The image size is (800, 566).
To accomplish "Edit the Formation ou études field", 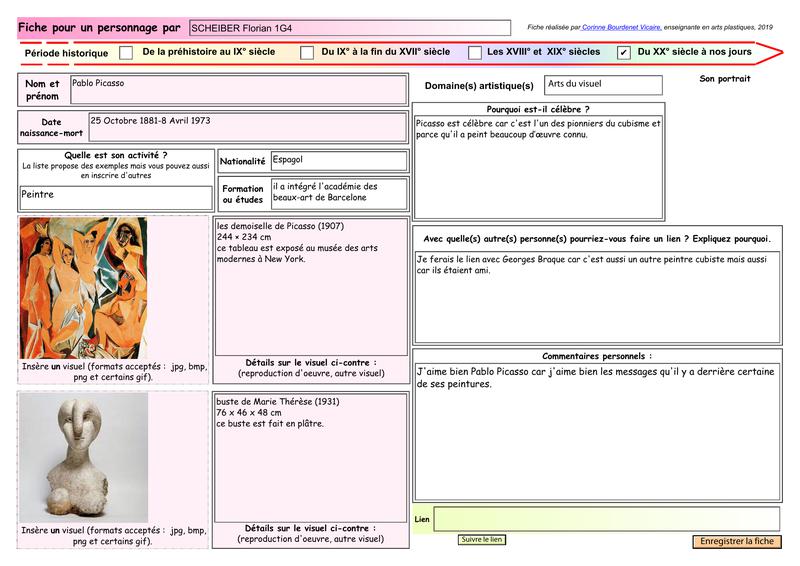I will click(338, 193).
